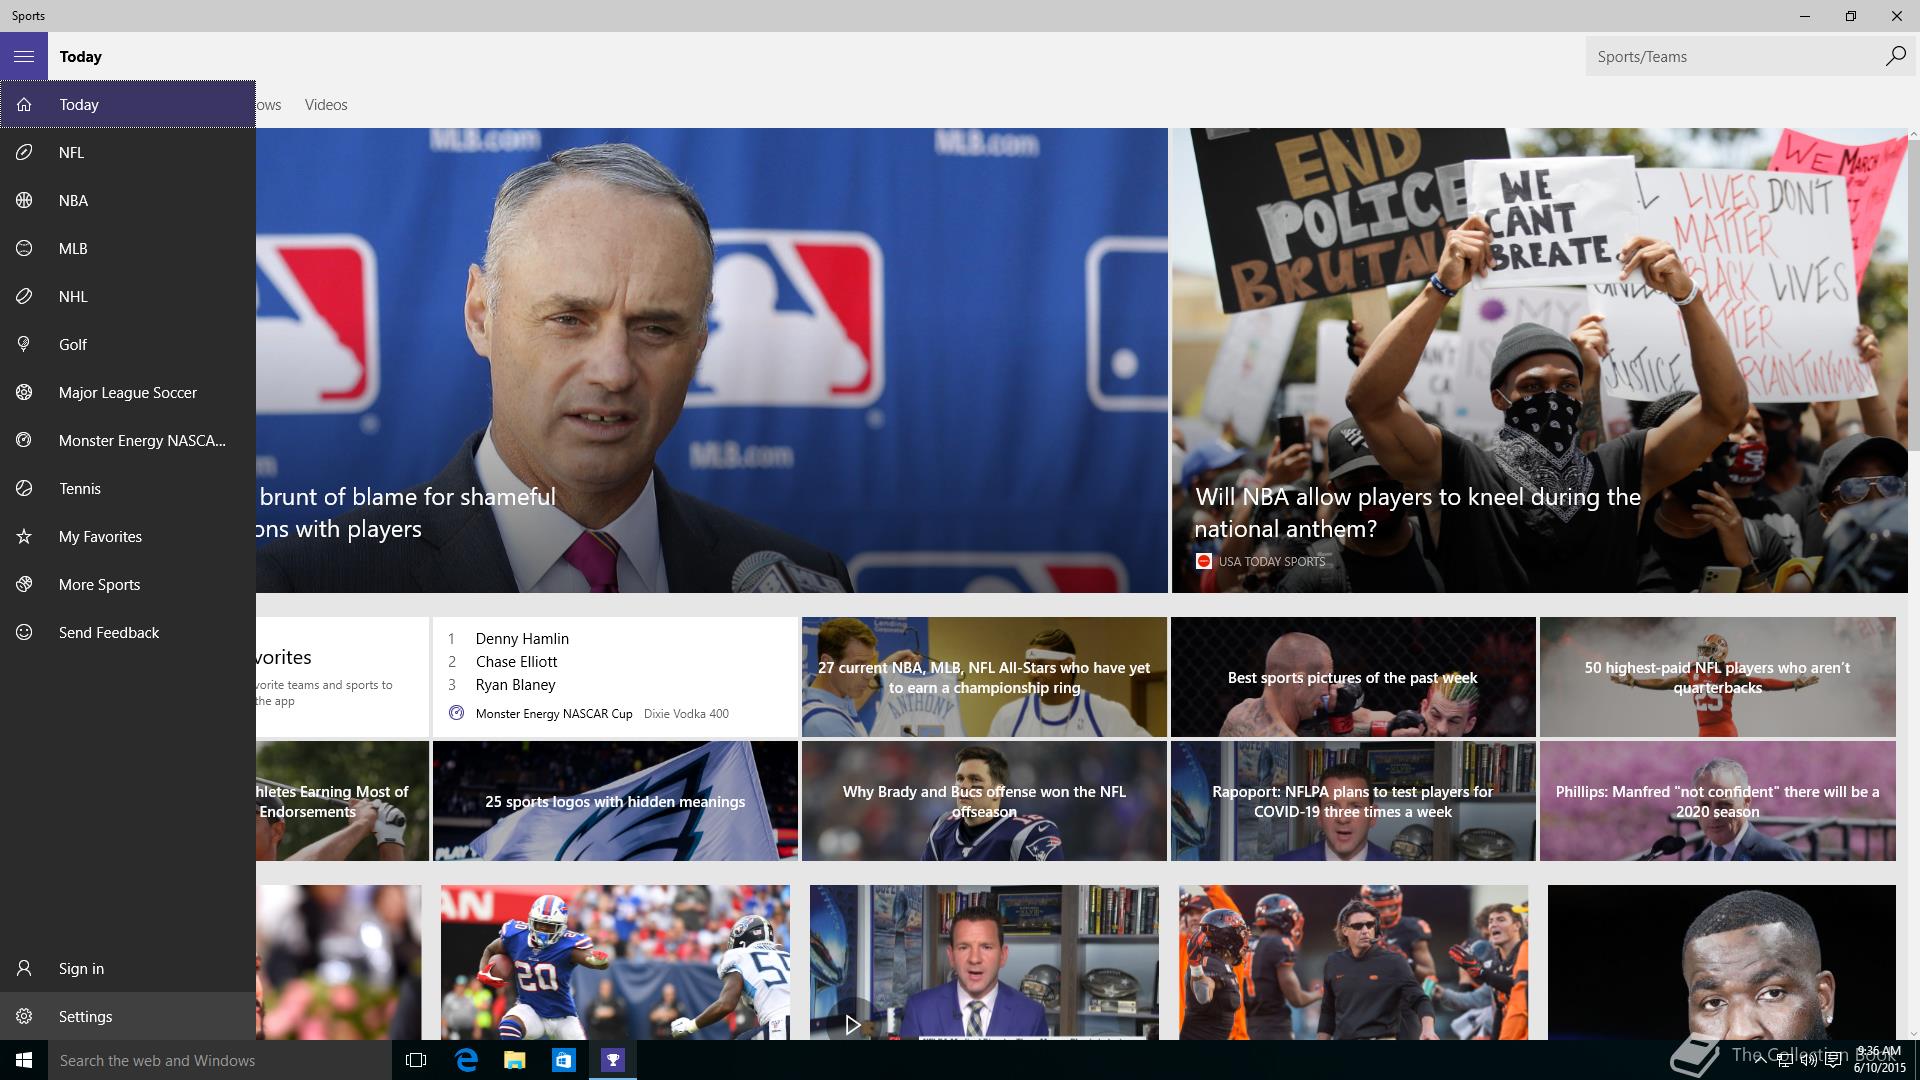Click Denny Hamlin in NASCAR standings
The width and height of the screenshot is (1920, 1080).
pos(522,638)
